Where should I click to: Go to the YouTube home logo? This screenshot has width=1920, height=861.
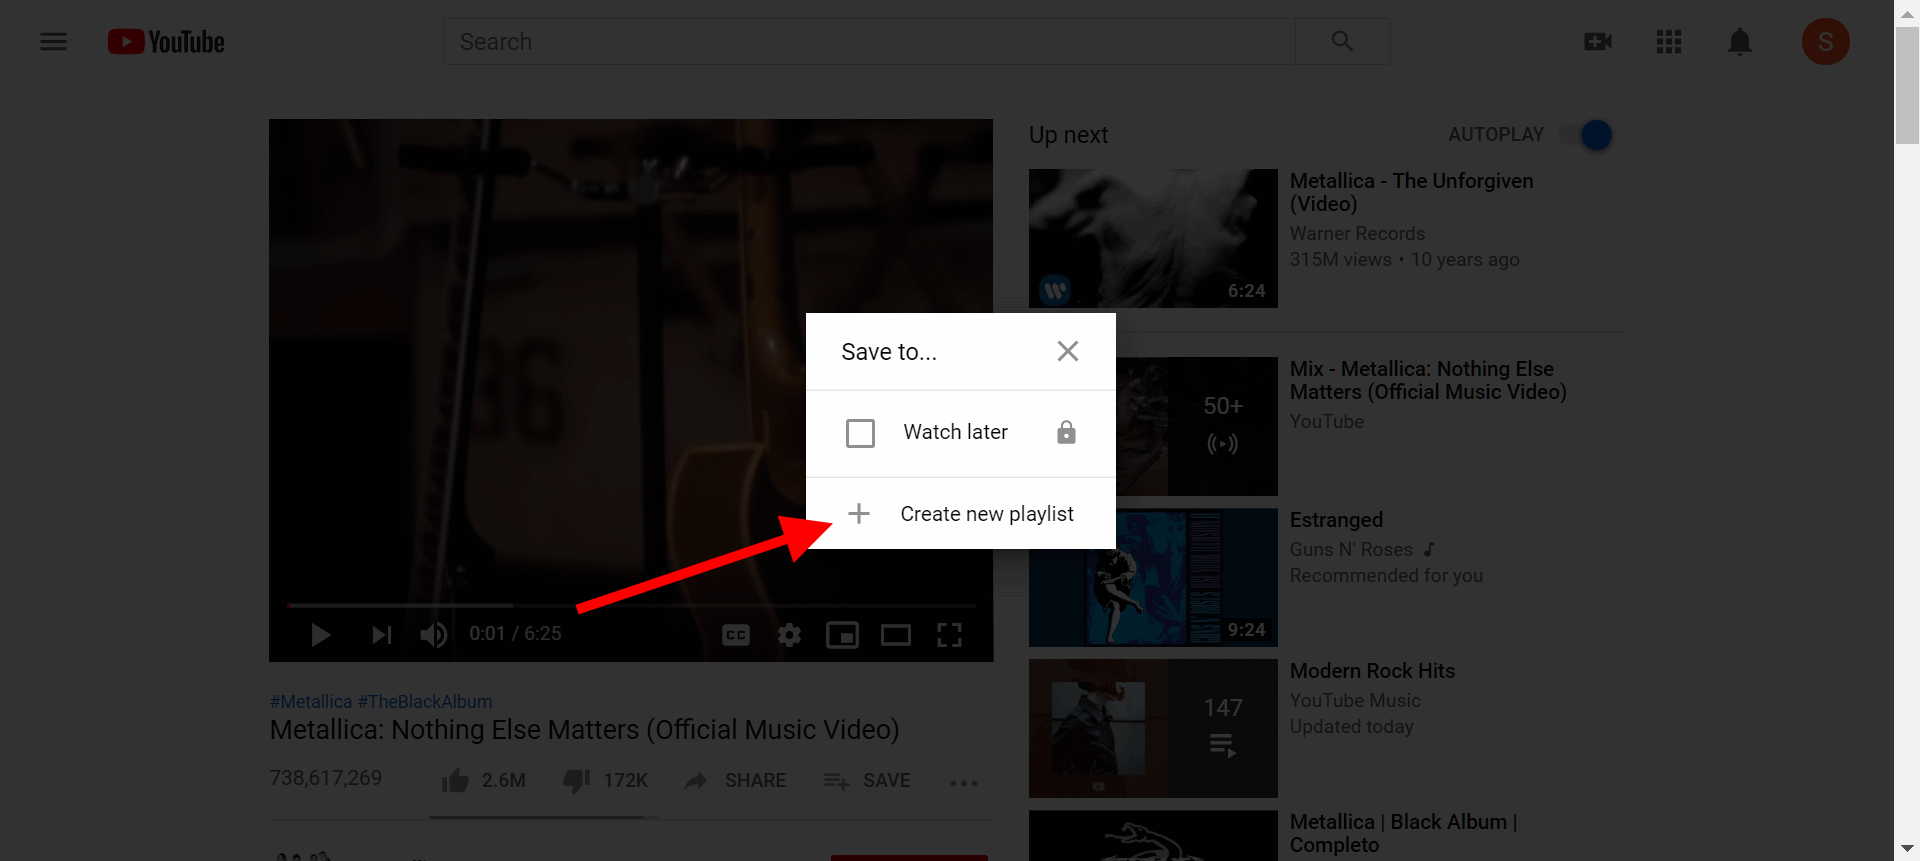pyautogui.click(x=166, y=42)
